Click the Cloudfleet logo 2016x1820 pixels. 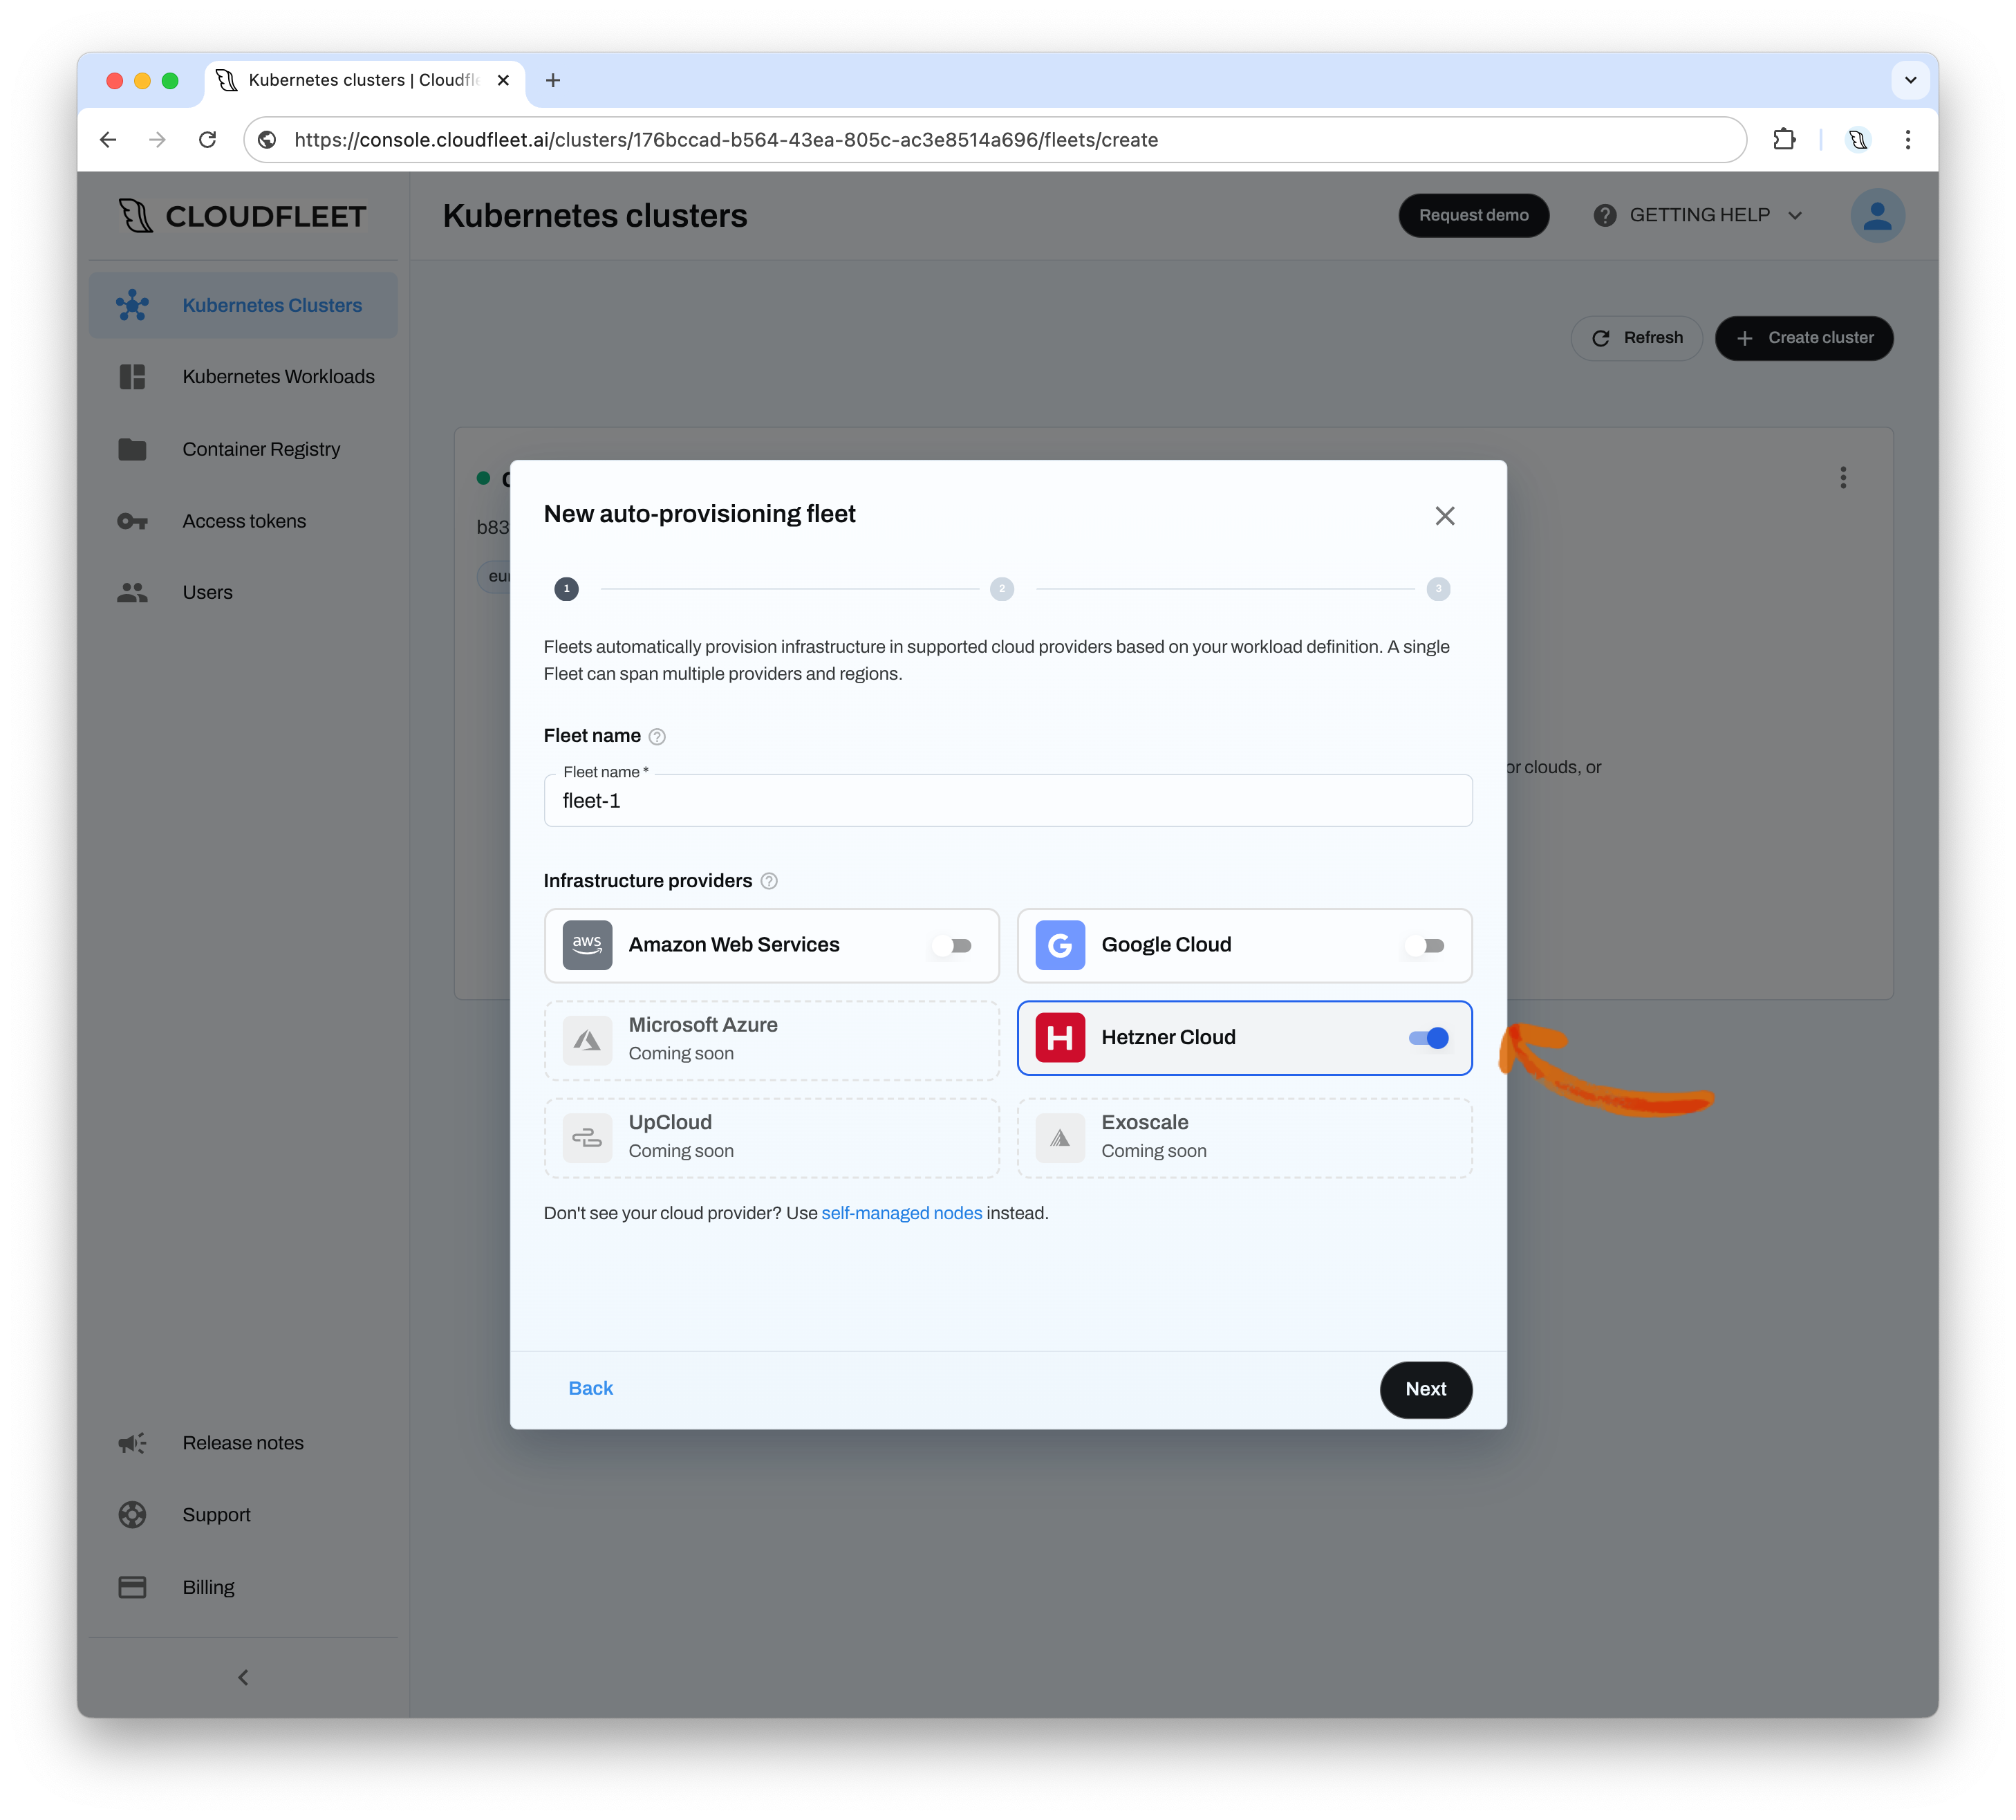pyautogui.click(x=242, y=216)
